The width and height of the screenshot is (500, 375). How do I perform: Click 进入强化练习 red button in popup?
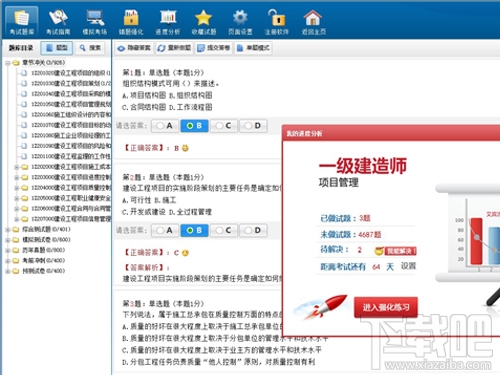386,307
